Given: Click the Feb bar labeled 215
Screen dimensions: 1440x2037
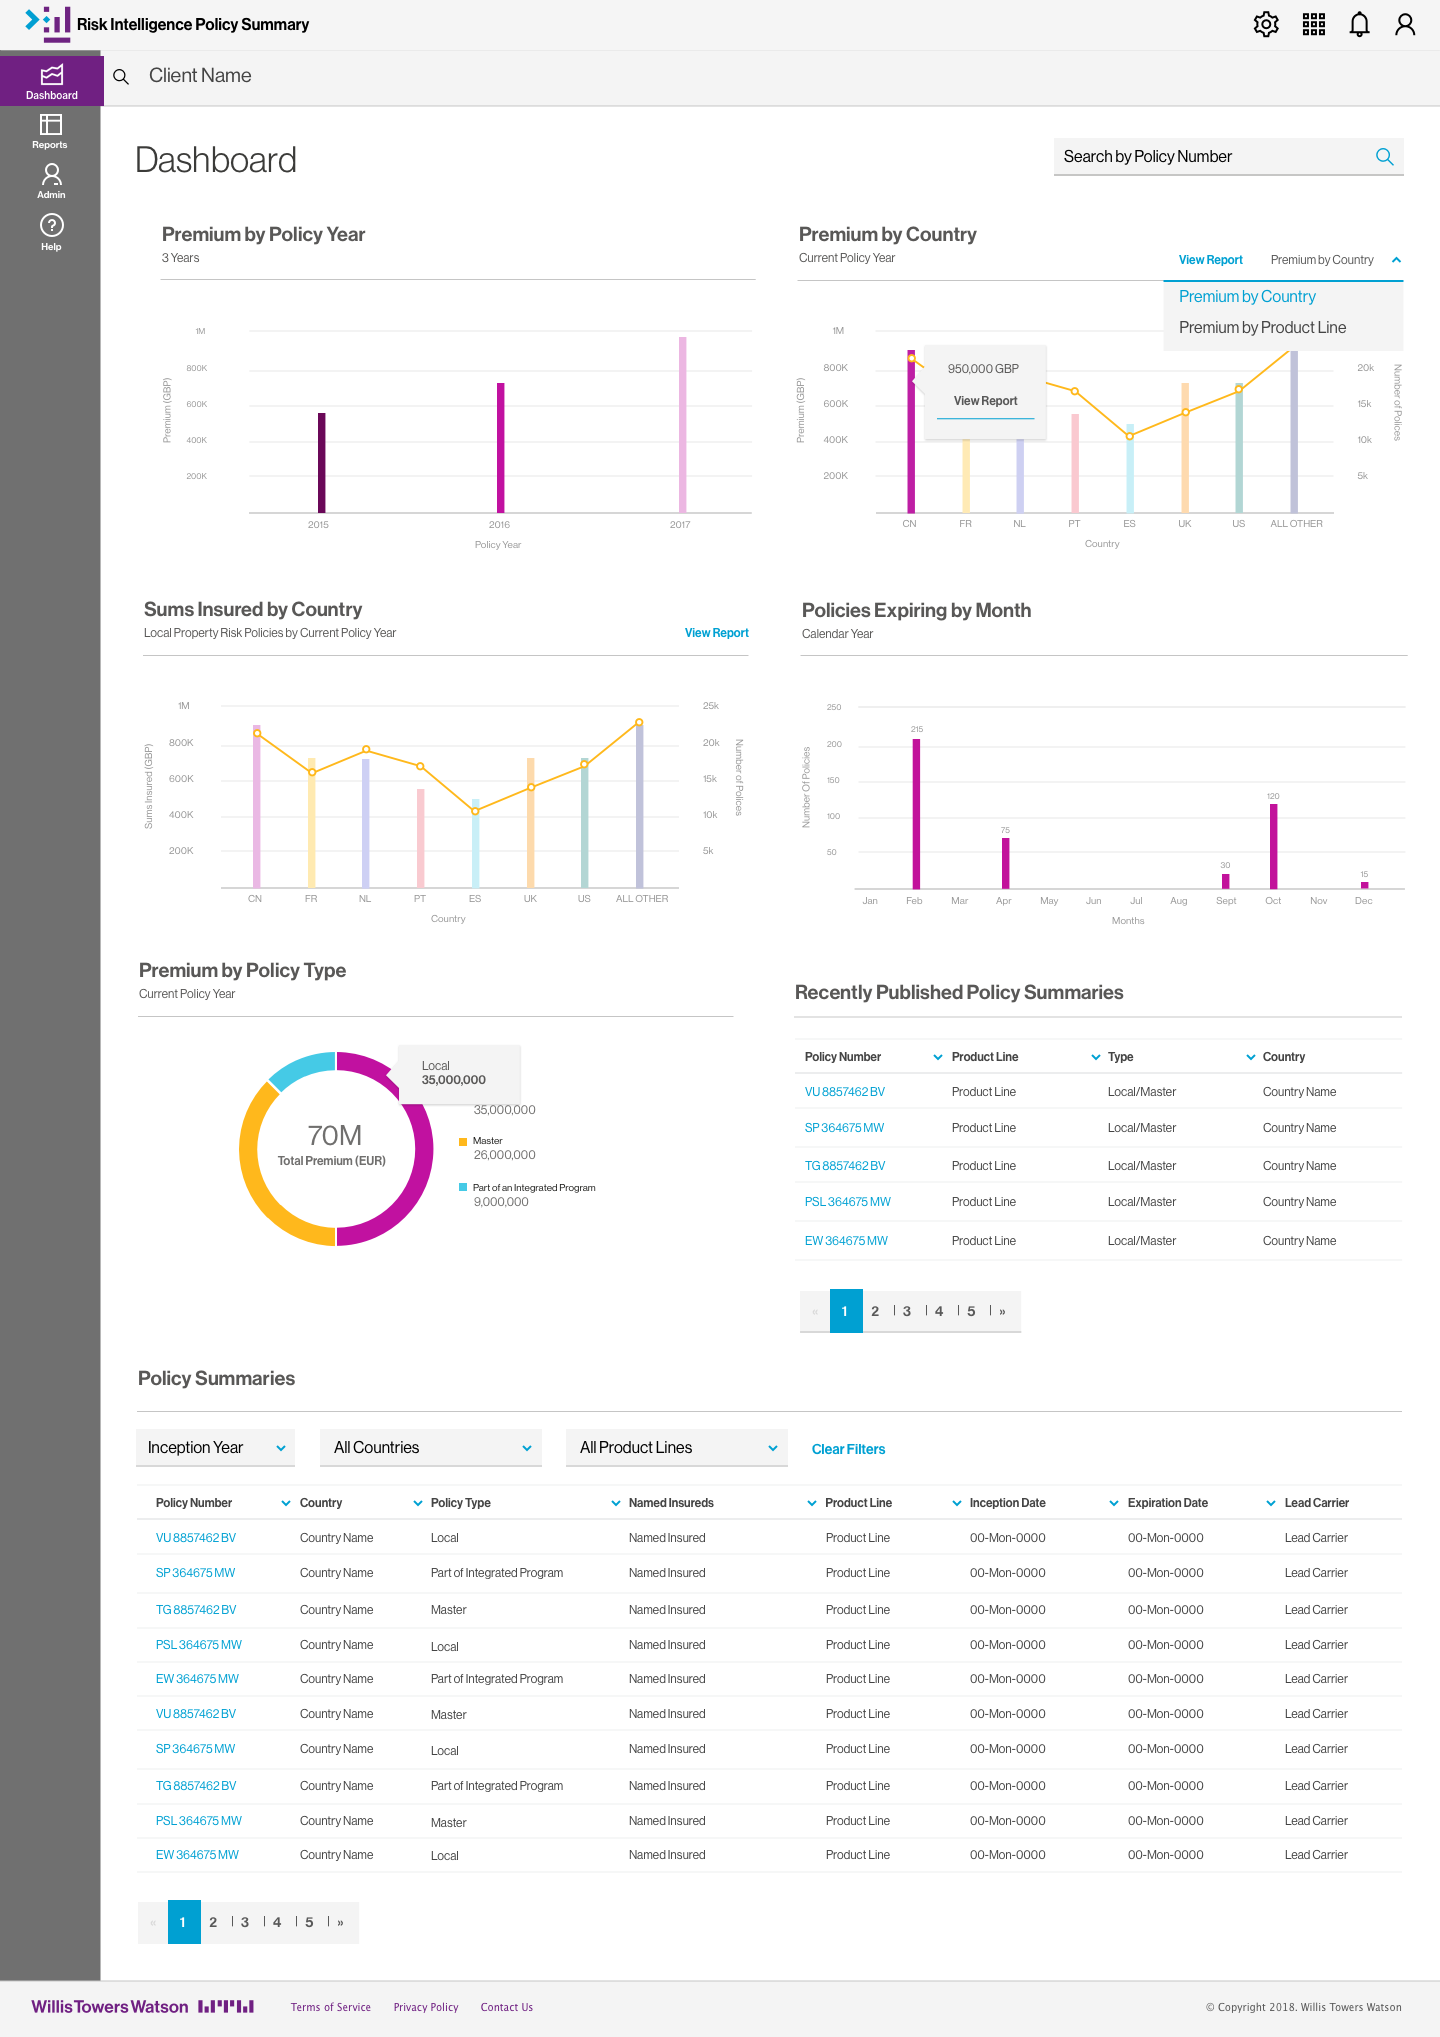Looking at the screenshot, I should [916, 813].
